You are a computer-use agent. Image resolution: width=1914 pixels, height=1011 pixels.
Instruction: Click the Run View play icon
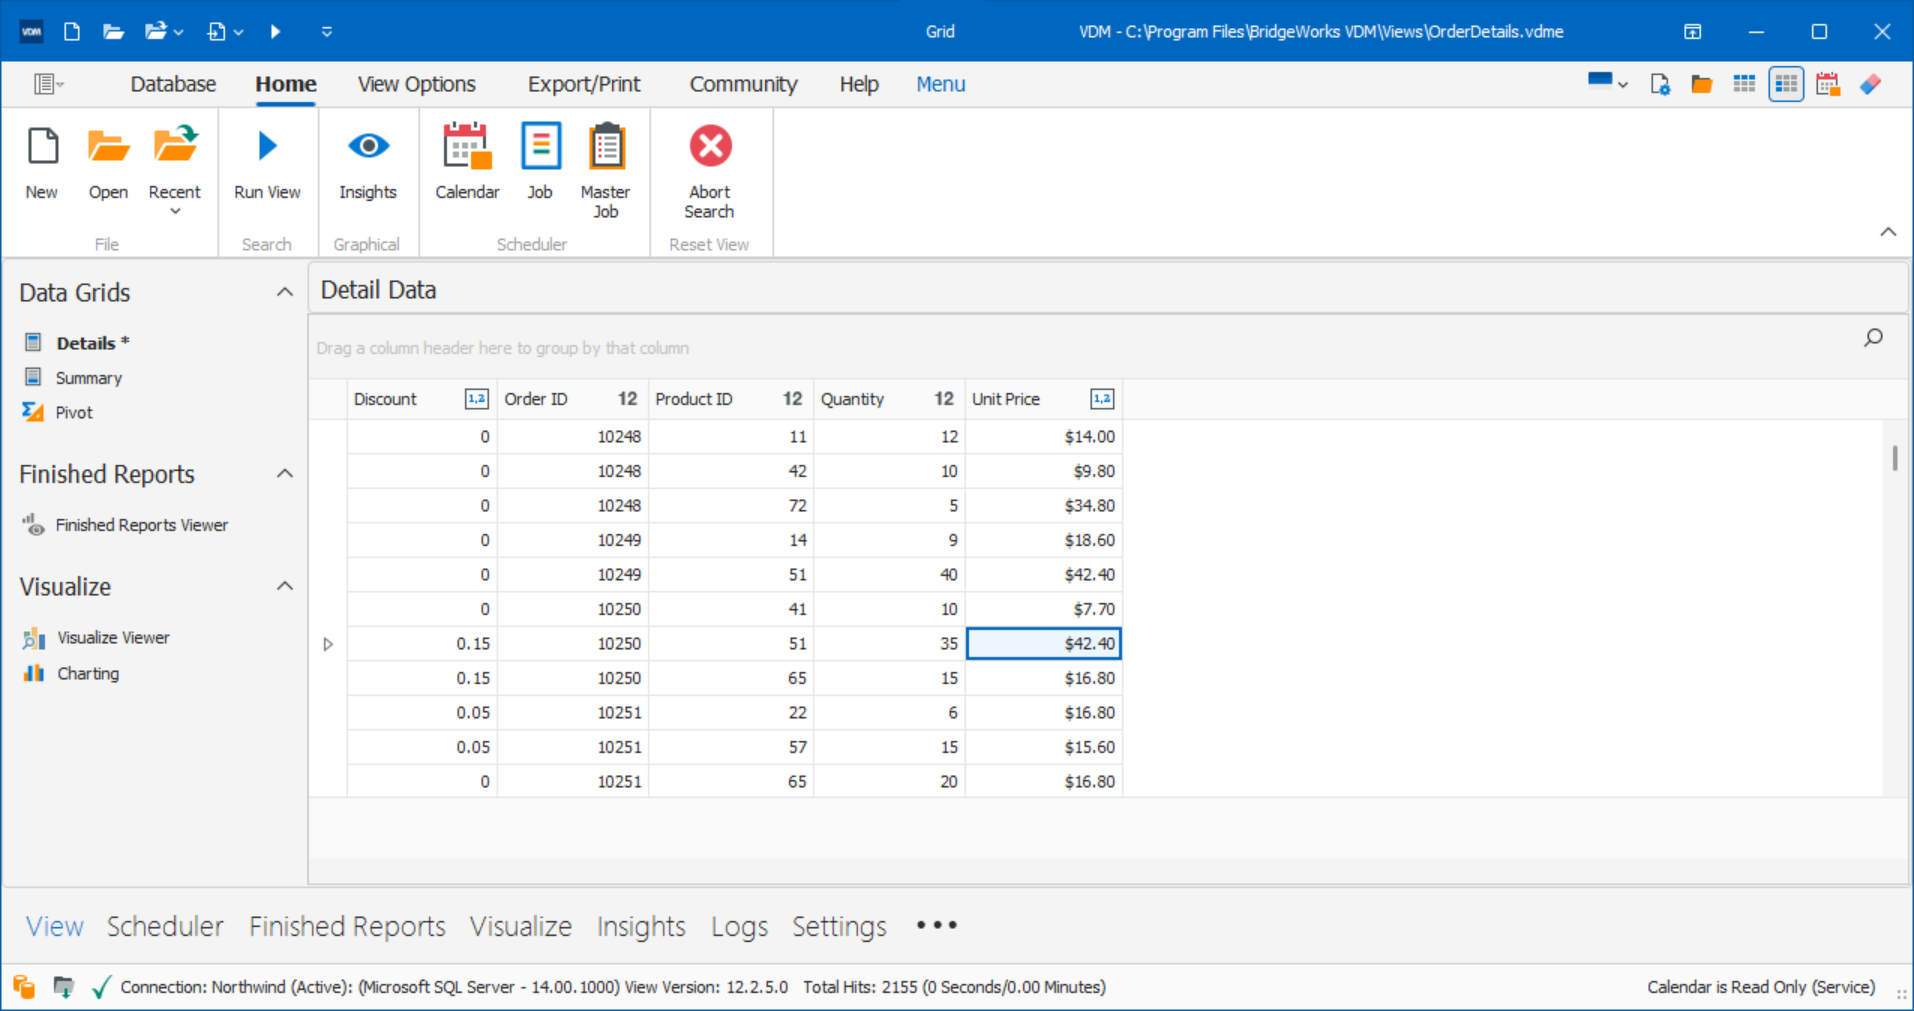267,147
